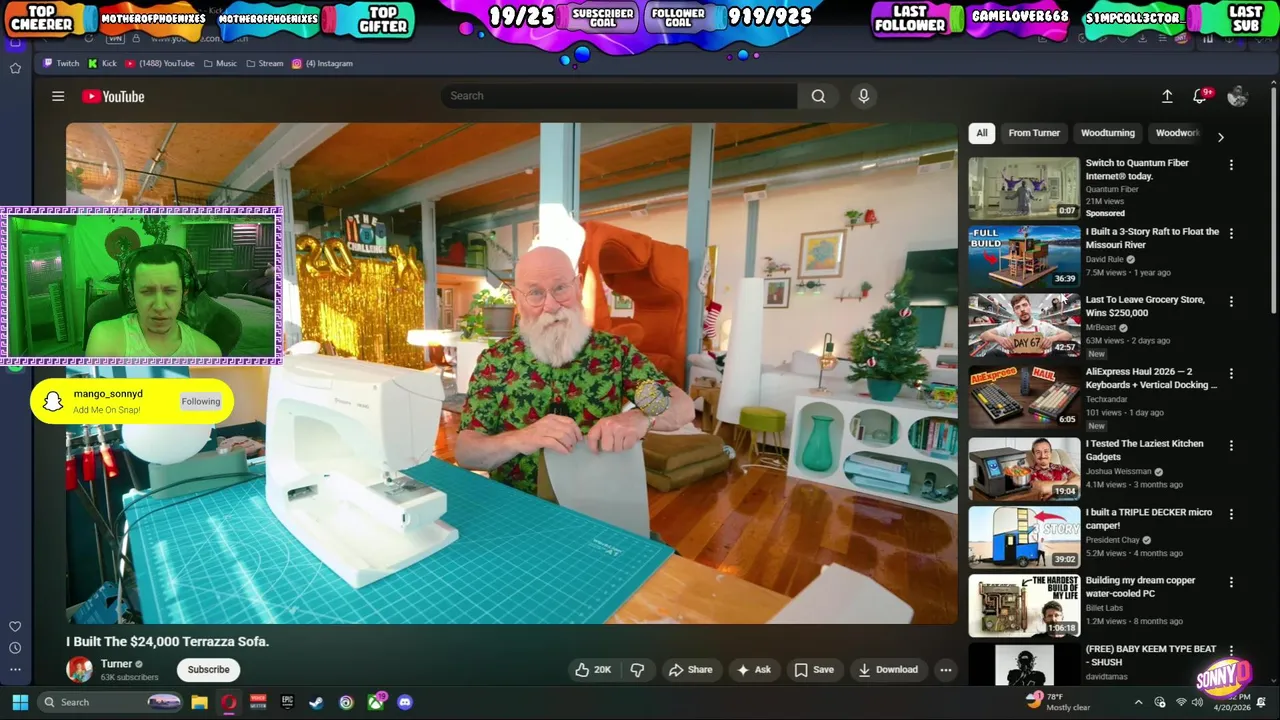This screenshot has width=1280, height=720.
Task: Open Windows notification bell in tray
Action: coord(1262,702)
